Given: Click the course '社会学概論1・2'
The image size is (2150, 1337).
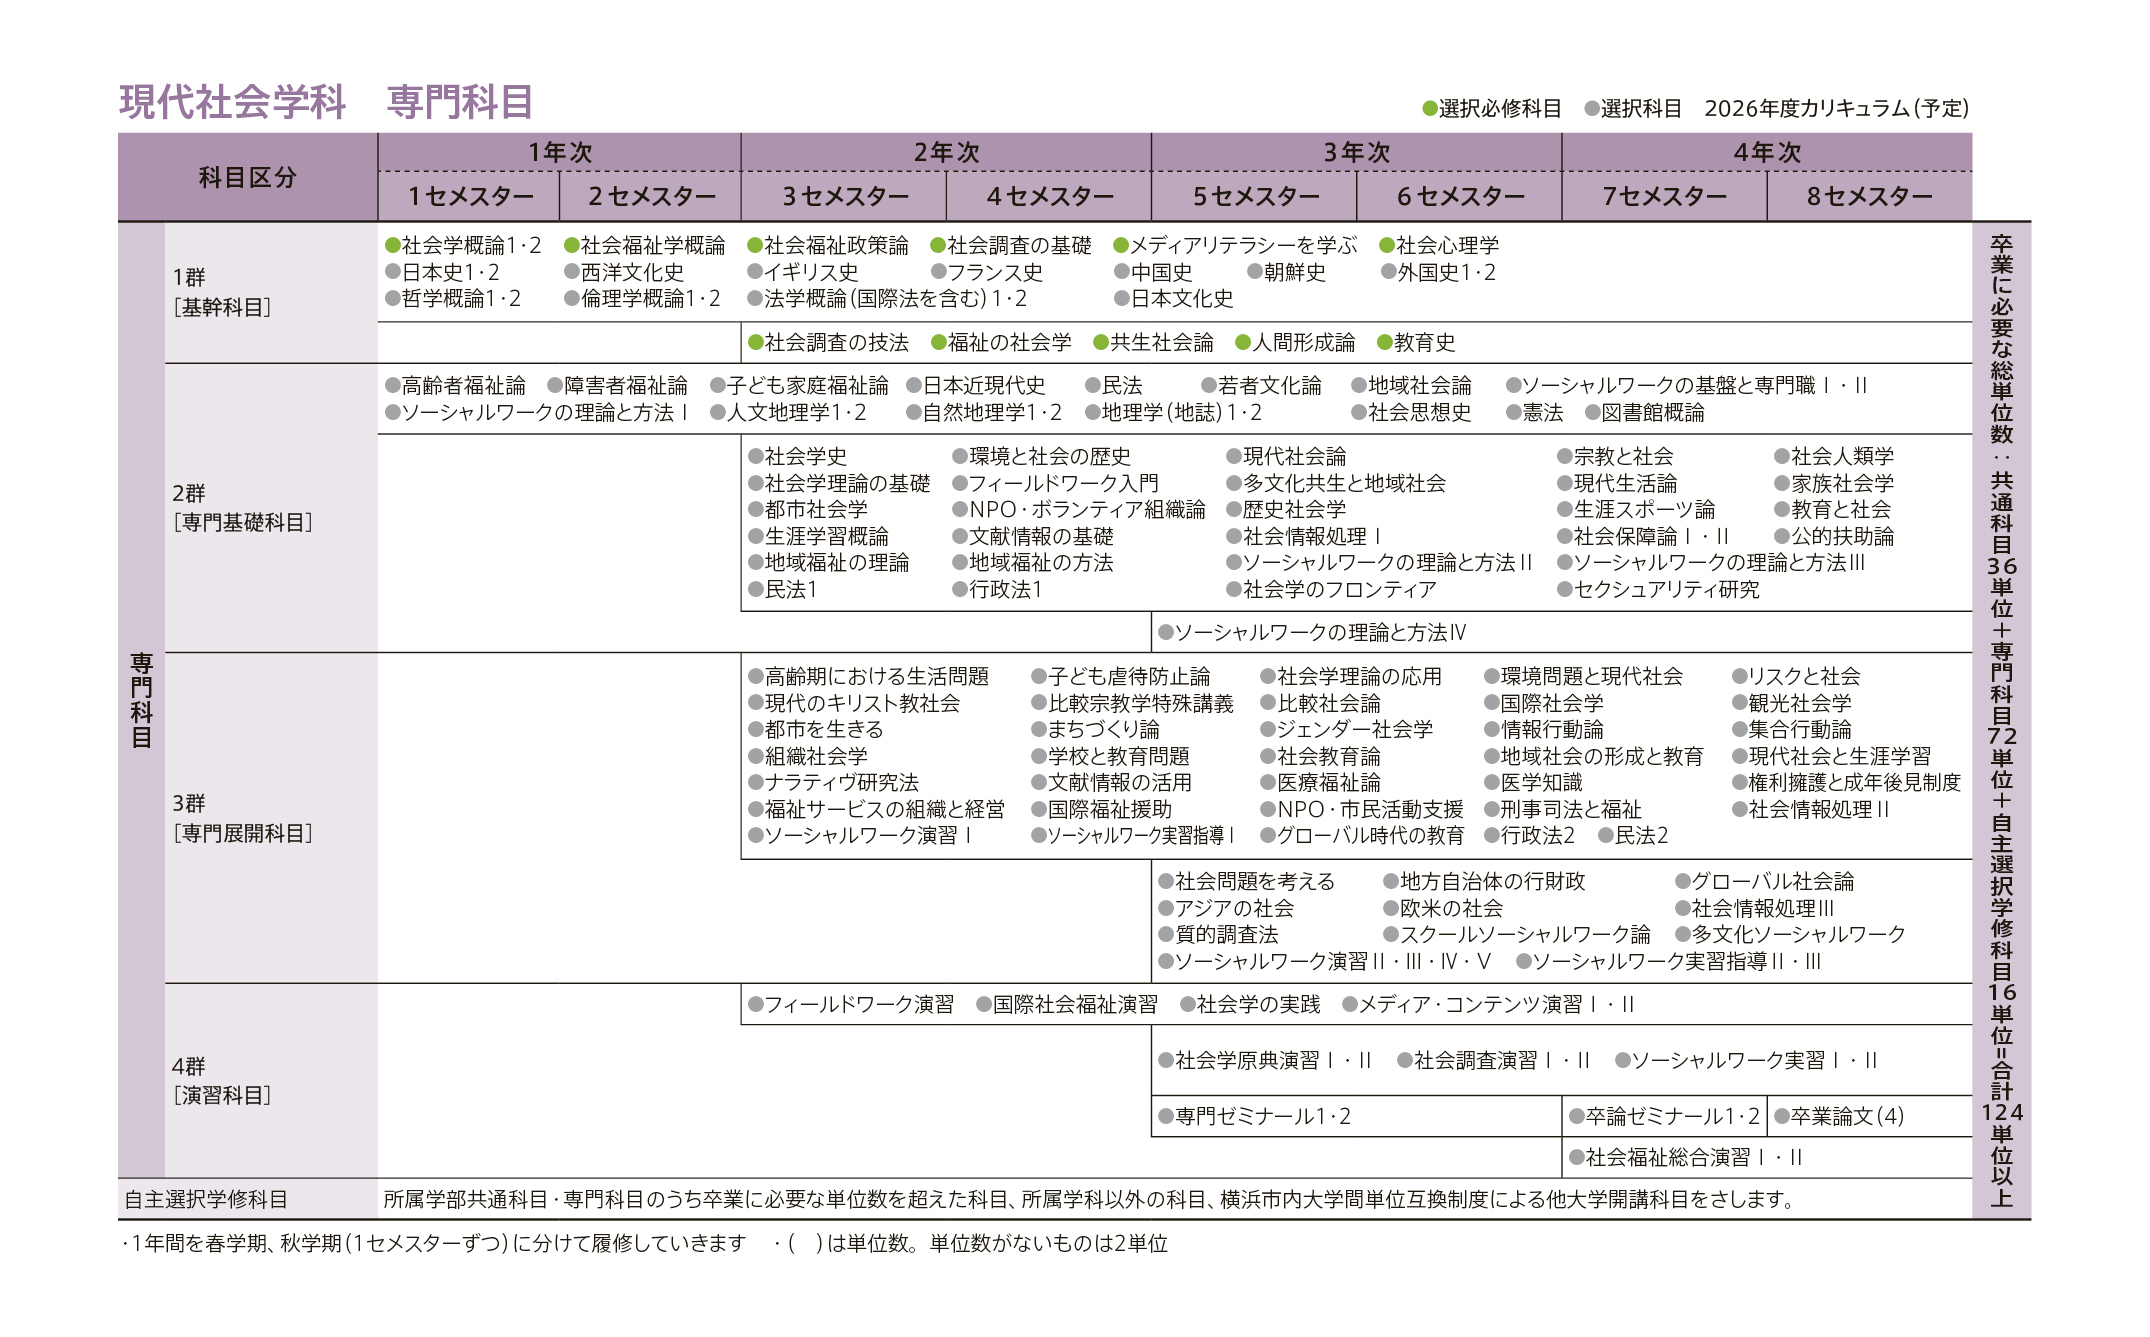Looking at the screenshot, I should [x=463, y=245].
